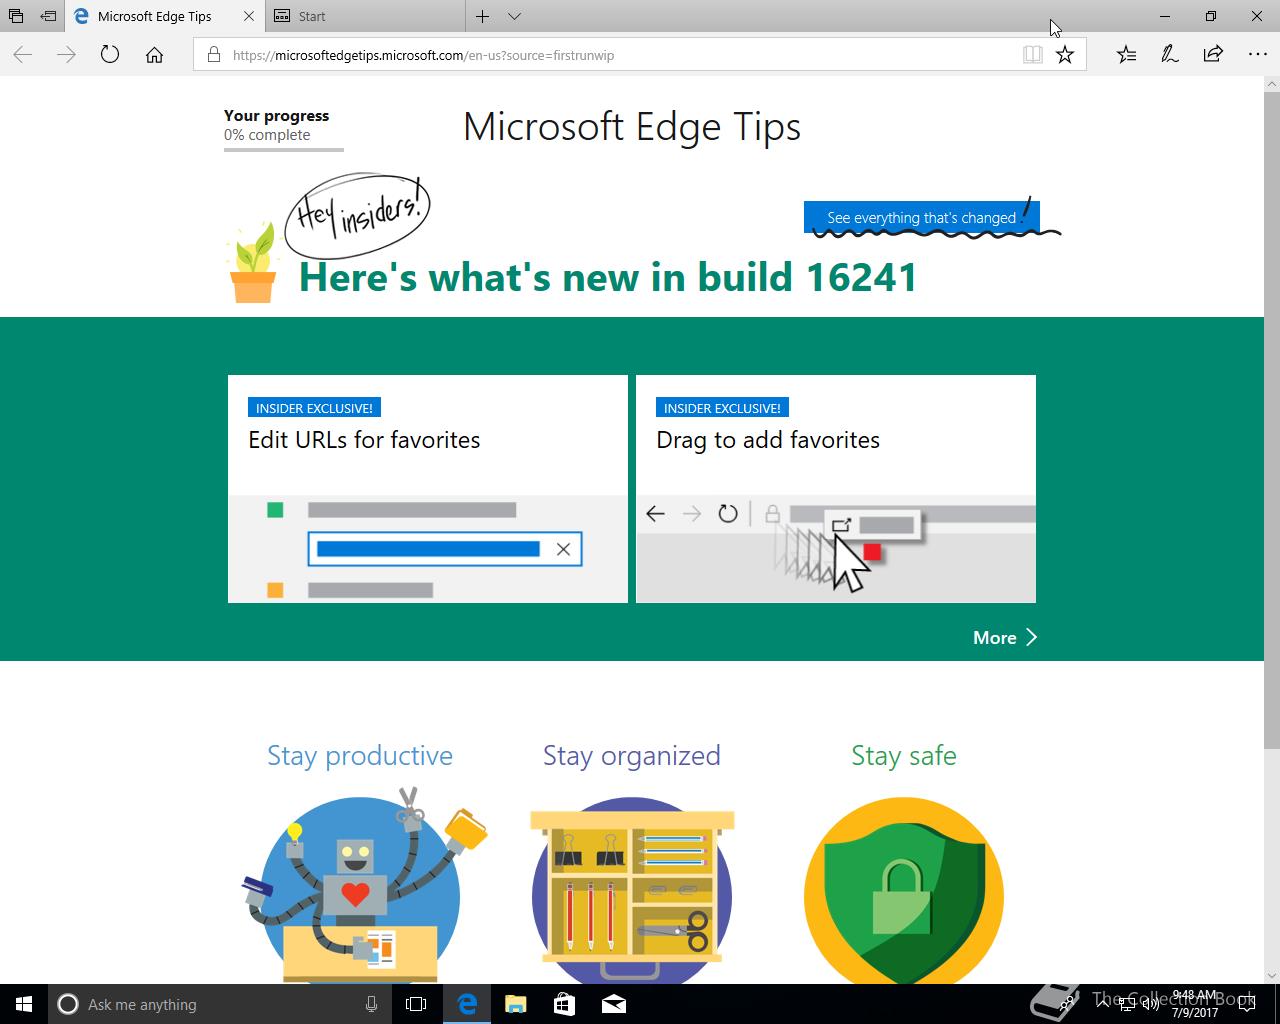Click the Forward navigation arrow

tap(67, 55)
